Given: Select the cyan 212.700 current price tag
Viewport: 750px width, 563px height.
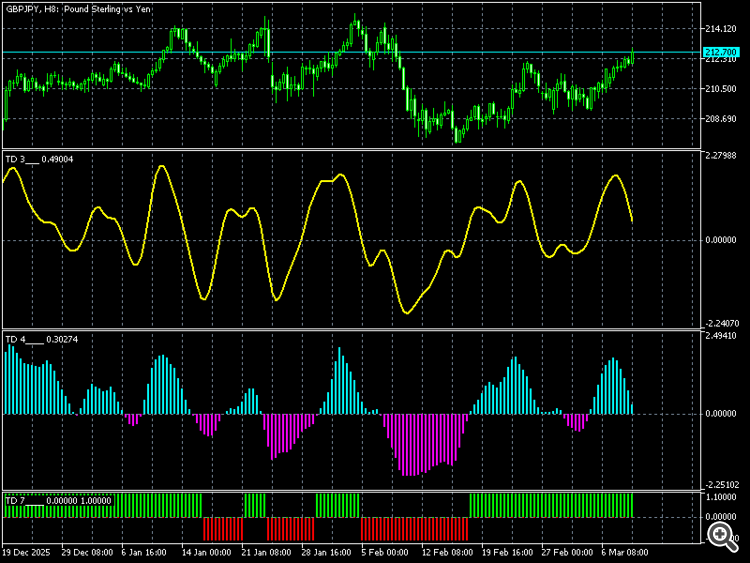Looking at the screenshot, I should [721, 52].
